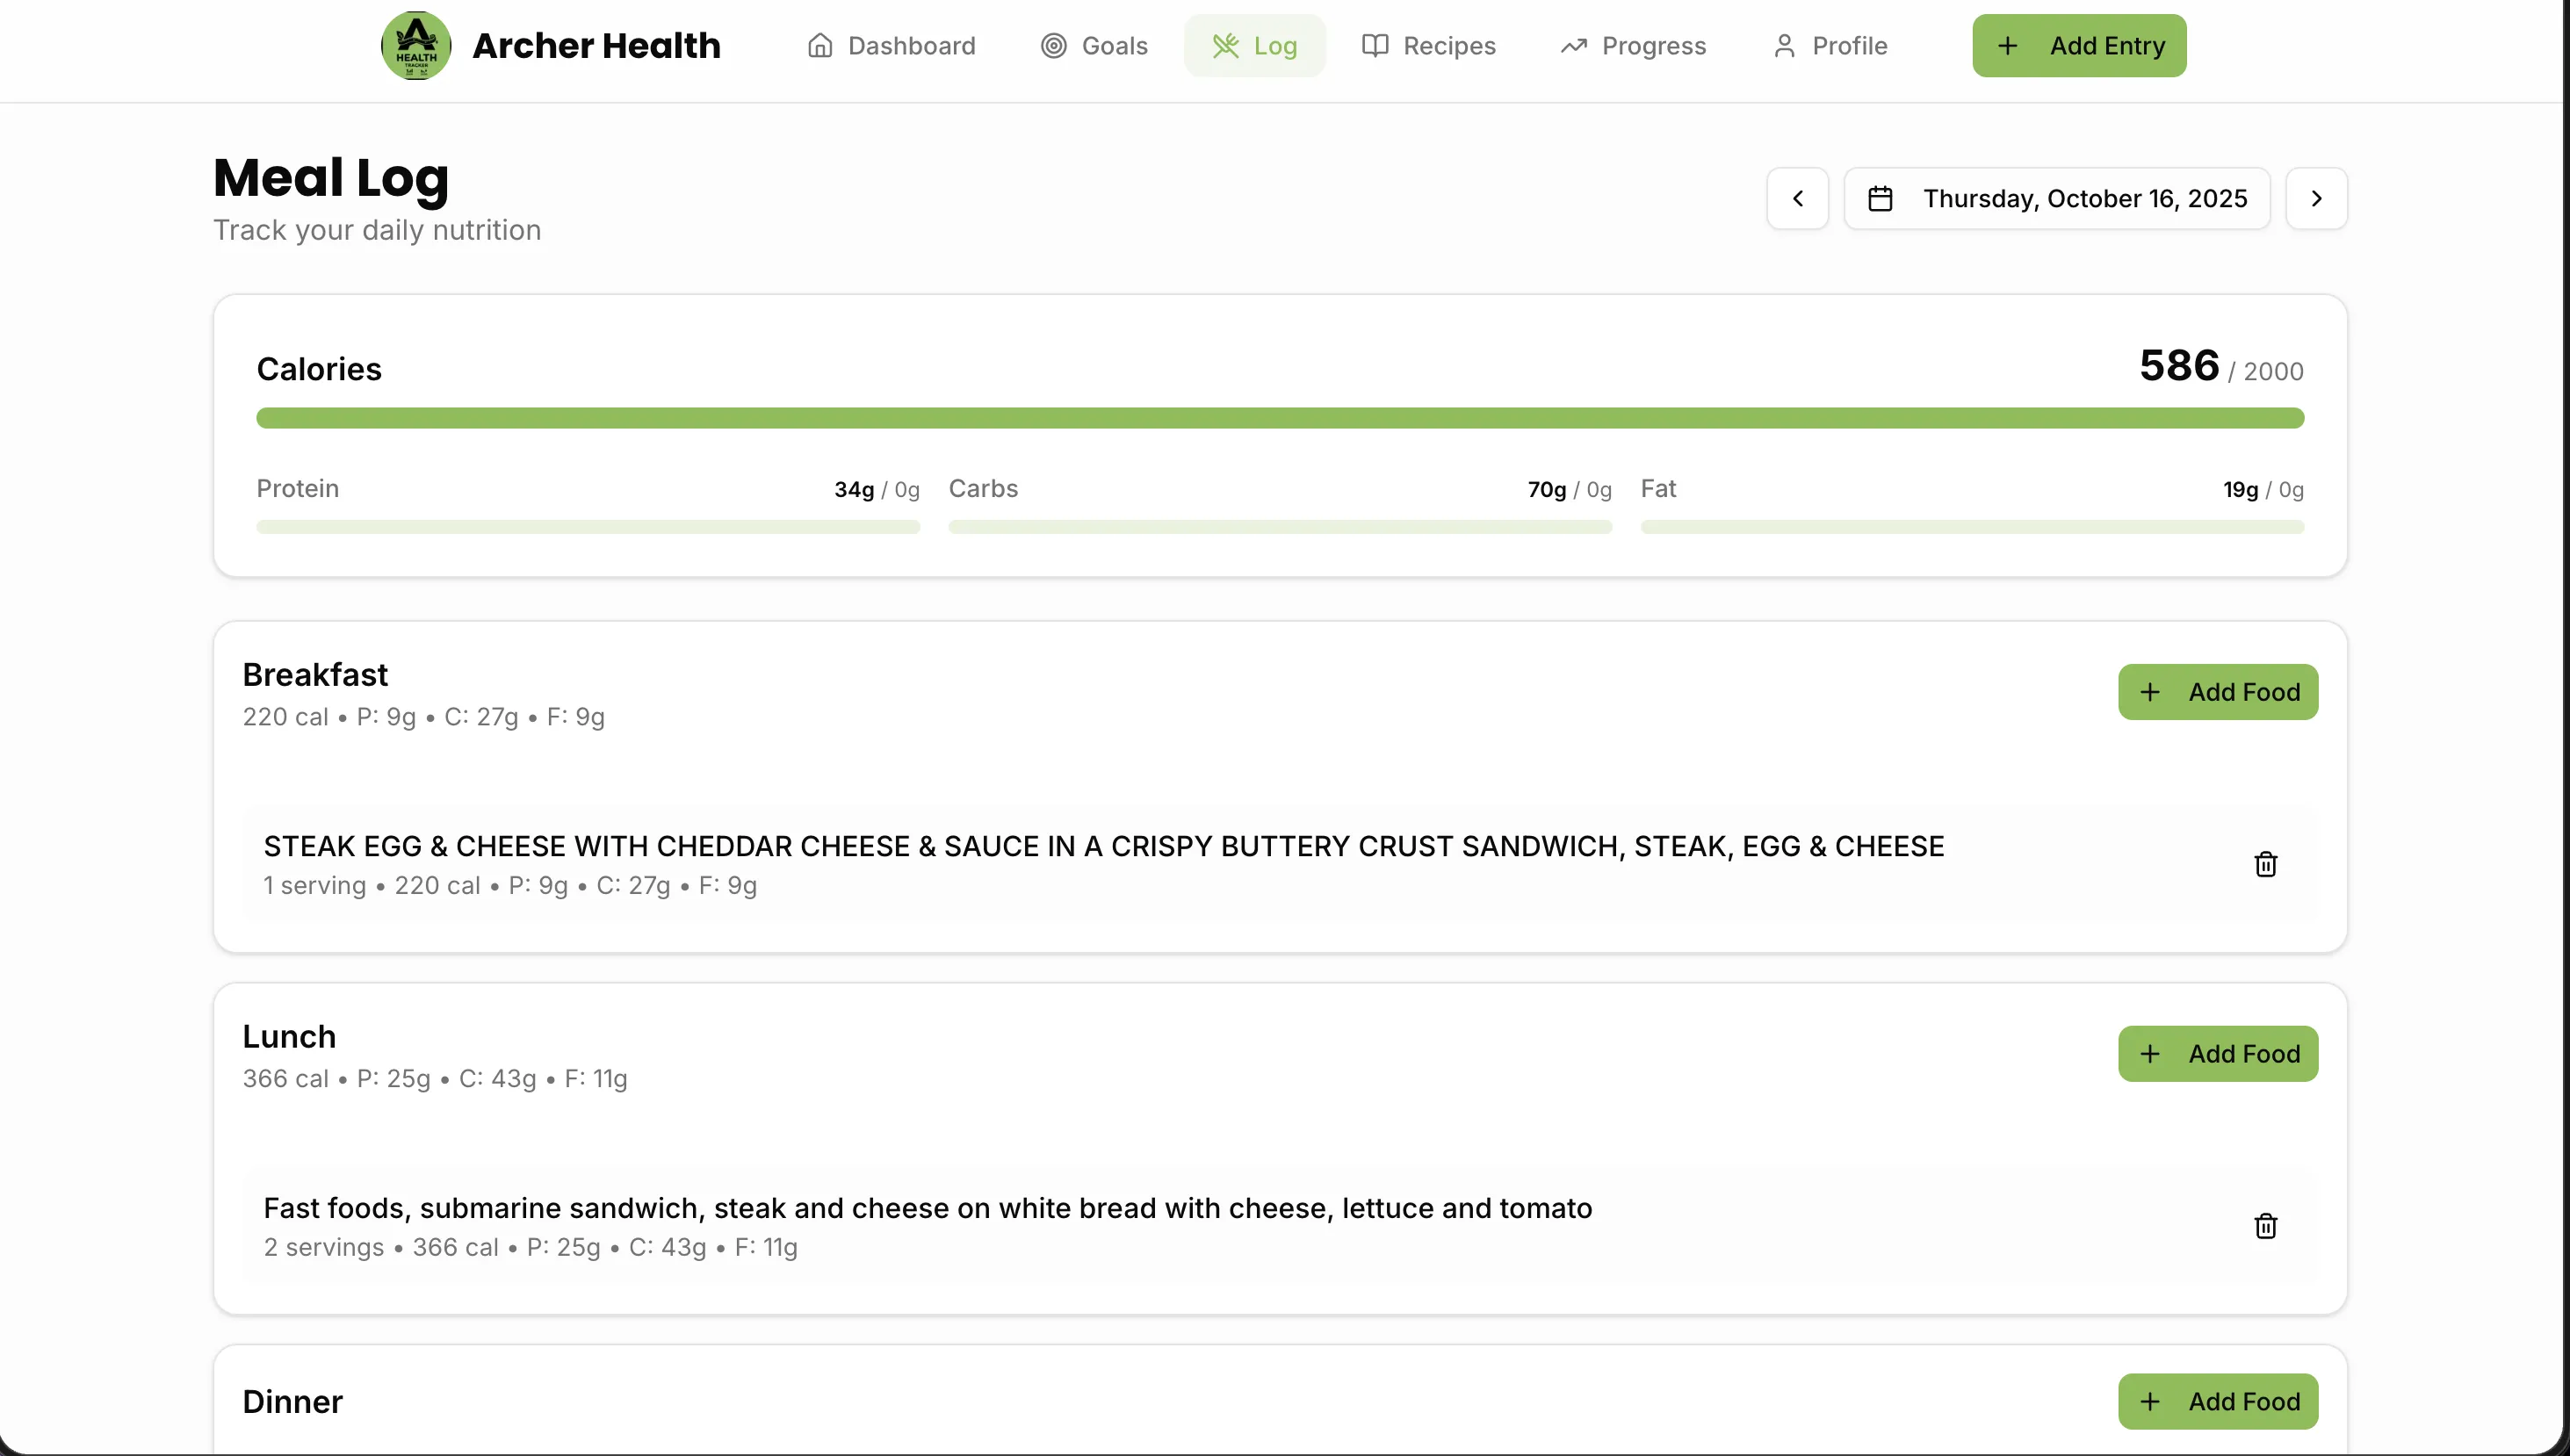Click the calendar icon in date picker

[x=1880, y=199]
